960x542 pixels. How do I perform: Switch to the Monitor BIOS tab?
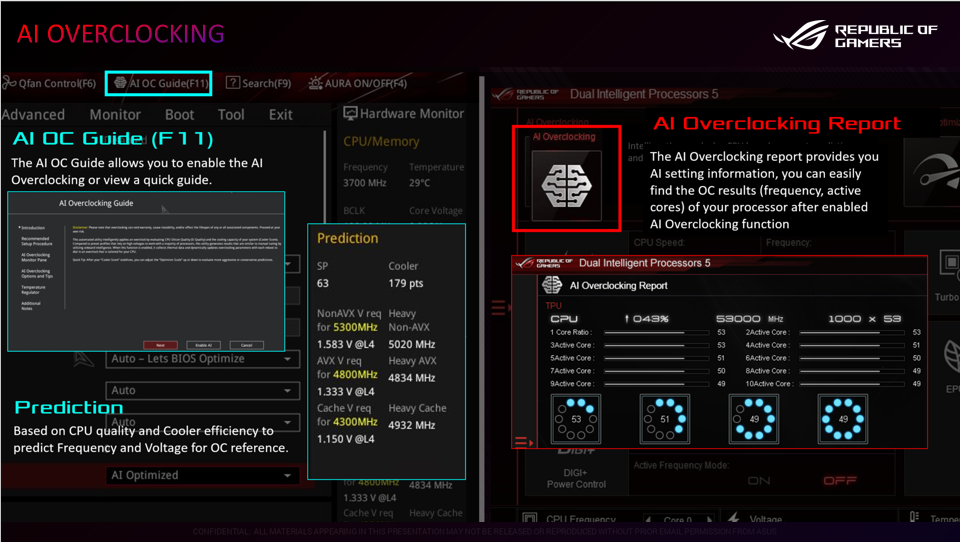pos(115,115)
